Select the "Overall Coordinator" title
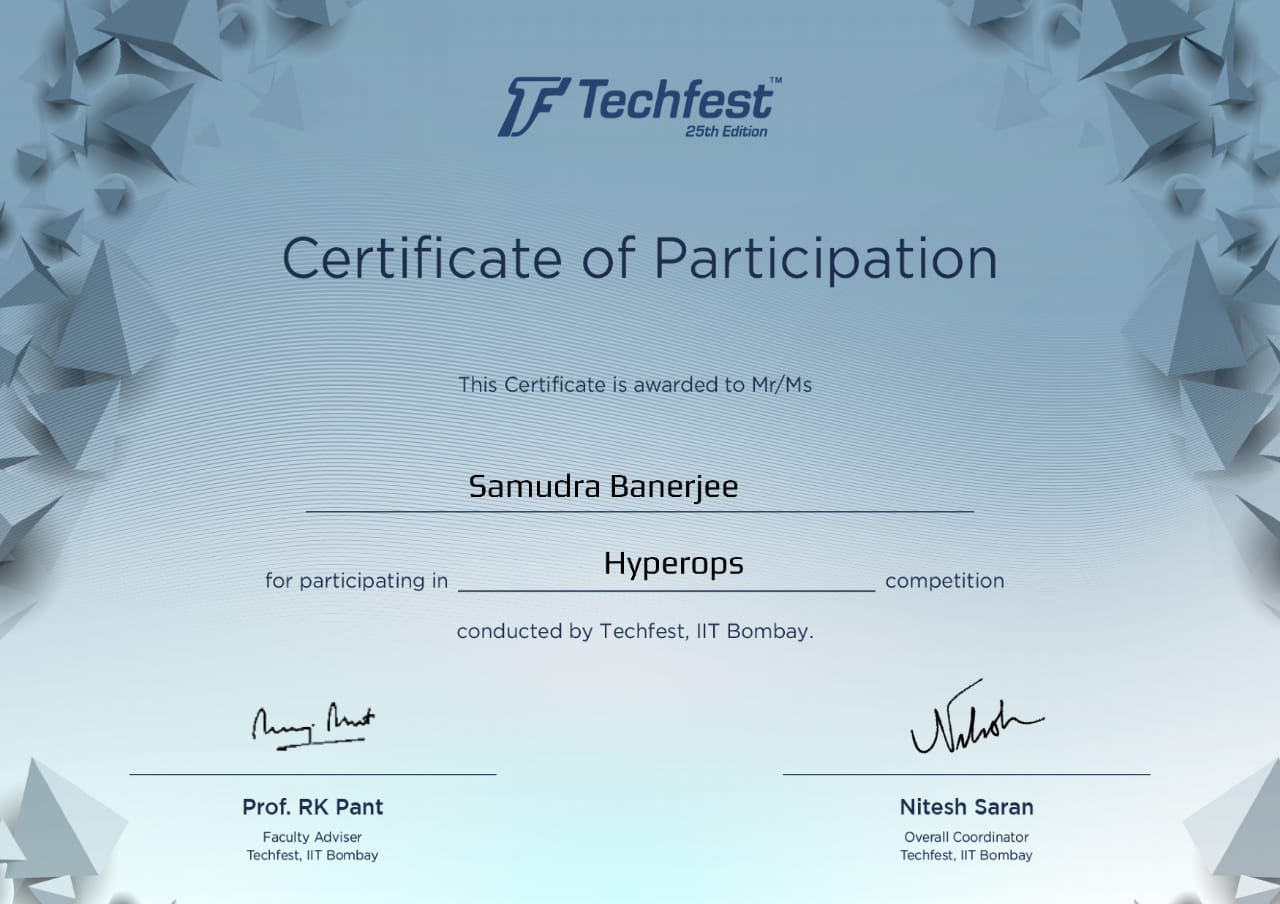Viewport: 1280px width, 904px height. [966, 837]
